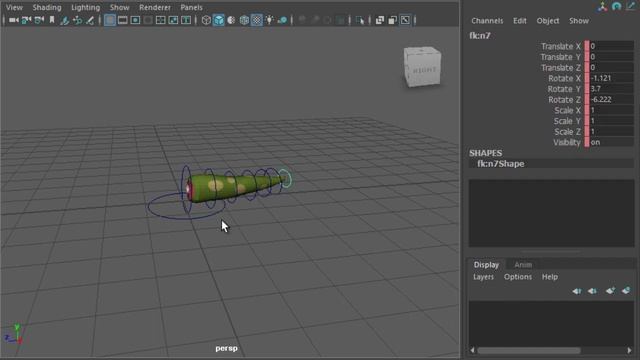
Task: Click Use Default Material icon
Action: click(231, 20)
